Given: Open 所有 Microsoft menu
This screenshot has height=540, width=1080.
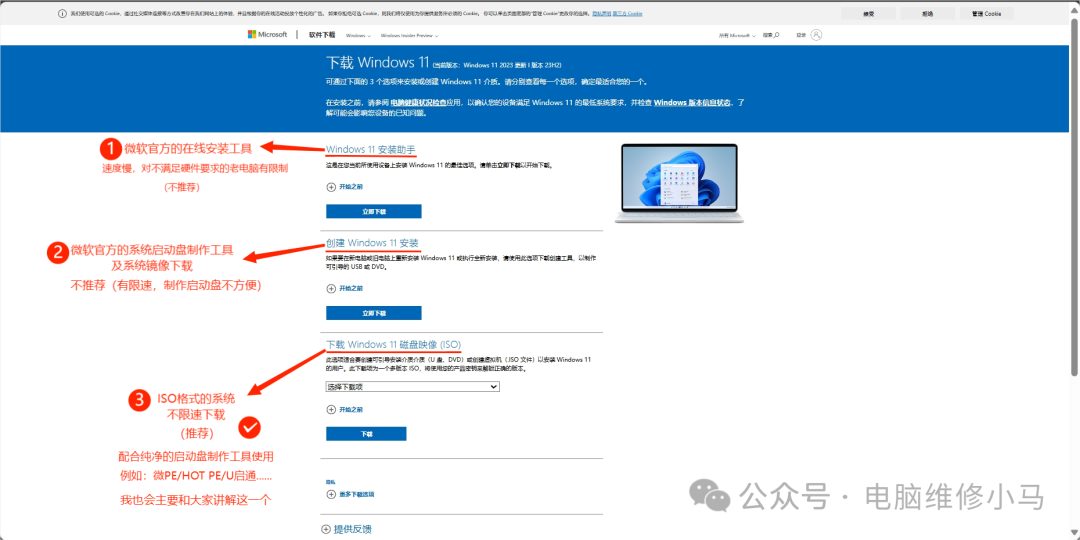Looking at the screenshot, I should 736,35.
